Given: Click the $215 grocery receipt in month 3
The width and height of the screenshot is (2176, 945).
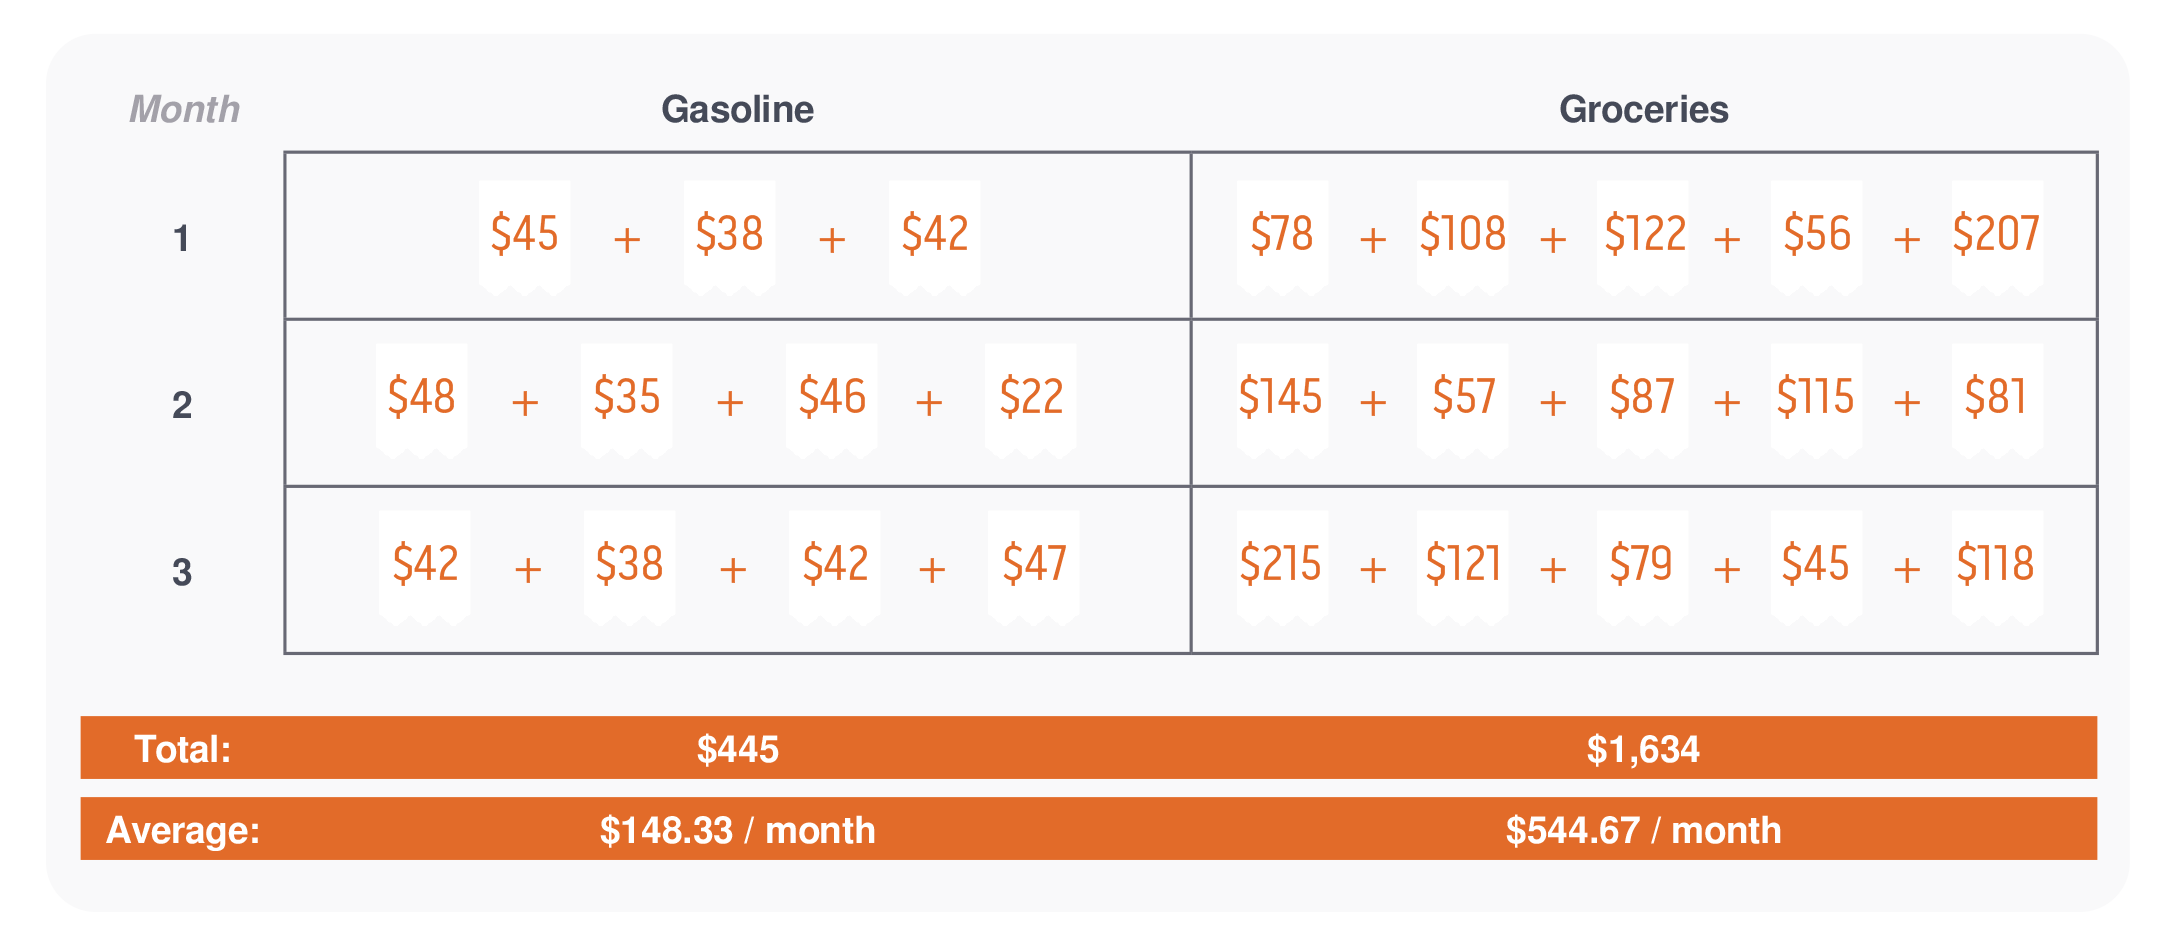Looking at the screenshot, I should coord(1282,568).
